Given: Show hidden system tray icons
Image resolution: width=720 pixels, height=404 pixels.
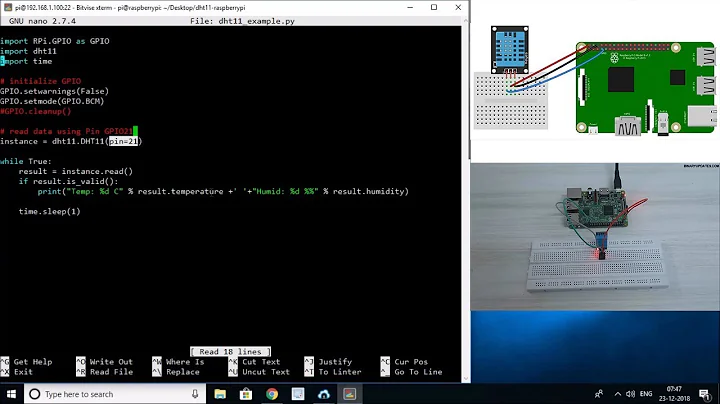Looking at the screenshot, I should [618, 394].
